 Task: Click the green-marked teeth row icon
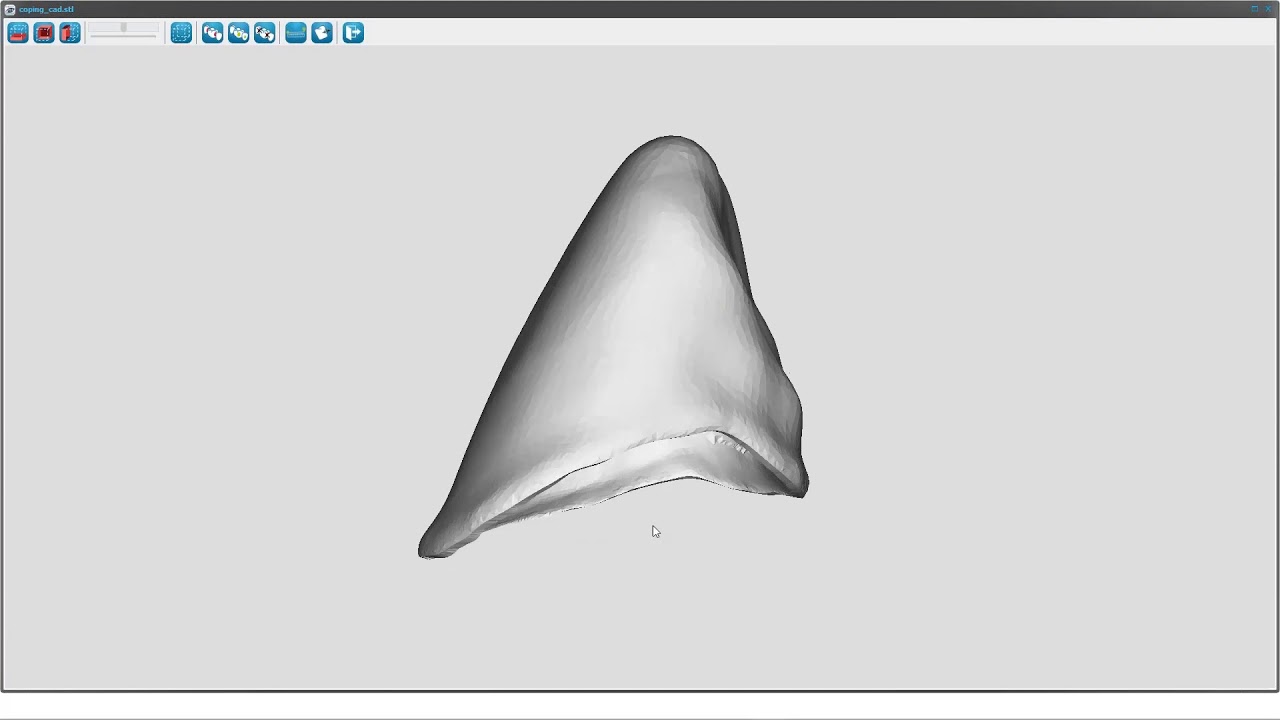[x=239, y=33]
